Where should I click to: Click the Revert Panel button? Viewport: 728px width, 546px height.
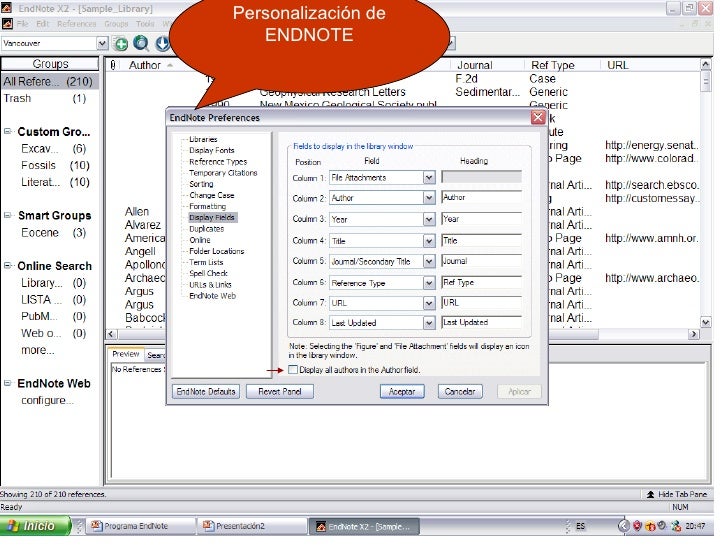[280, 391]
